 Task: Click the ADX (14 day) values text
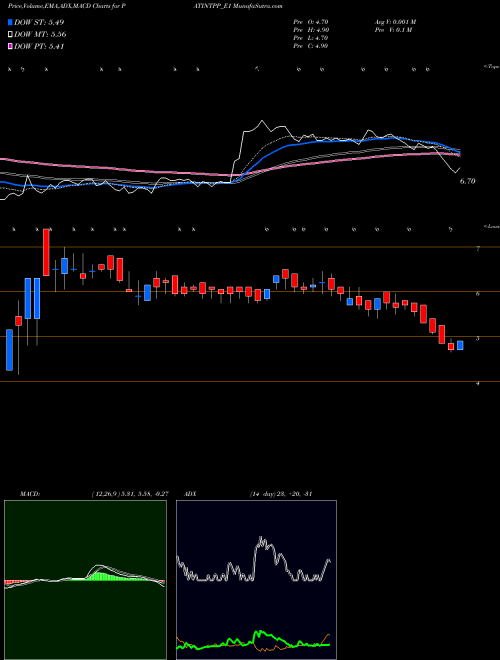click(x=280, y=494)
